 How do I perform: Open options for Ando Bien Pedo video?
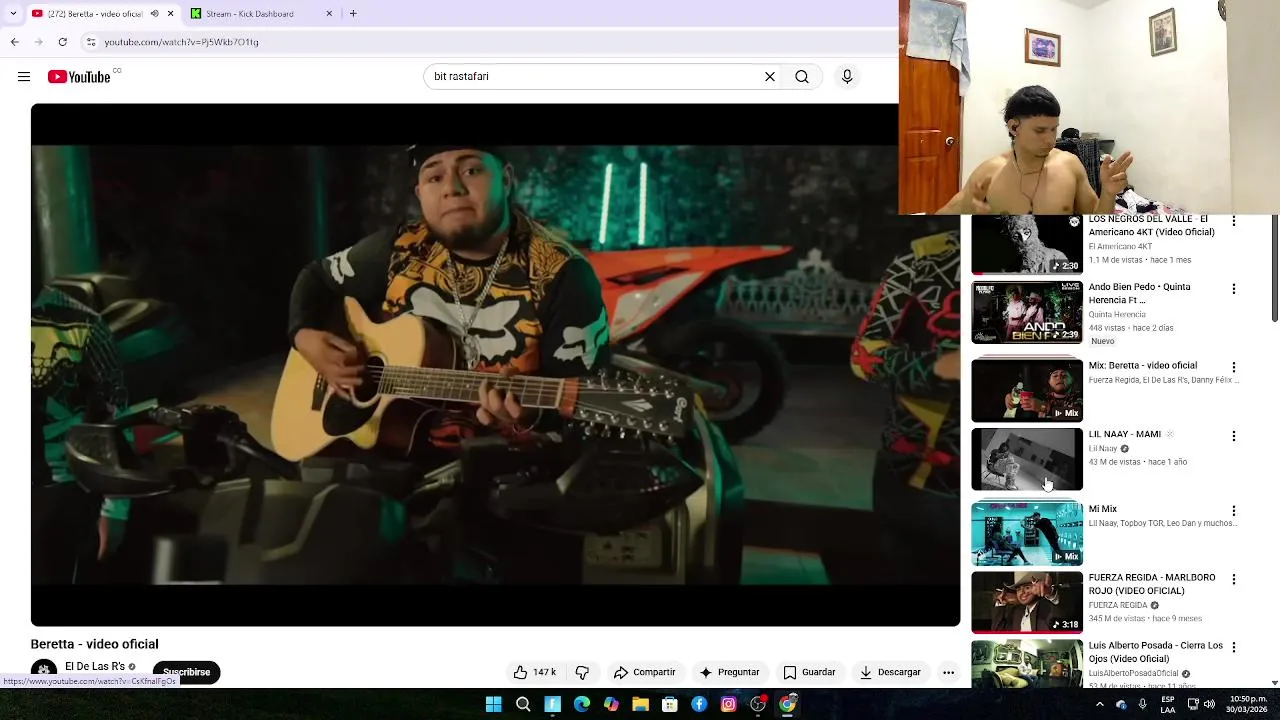1233,289
